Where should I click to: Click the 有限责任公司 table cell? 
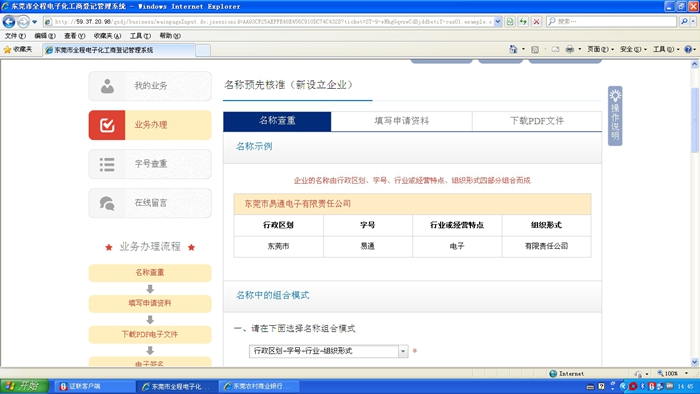click(546, 246)
